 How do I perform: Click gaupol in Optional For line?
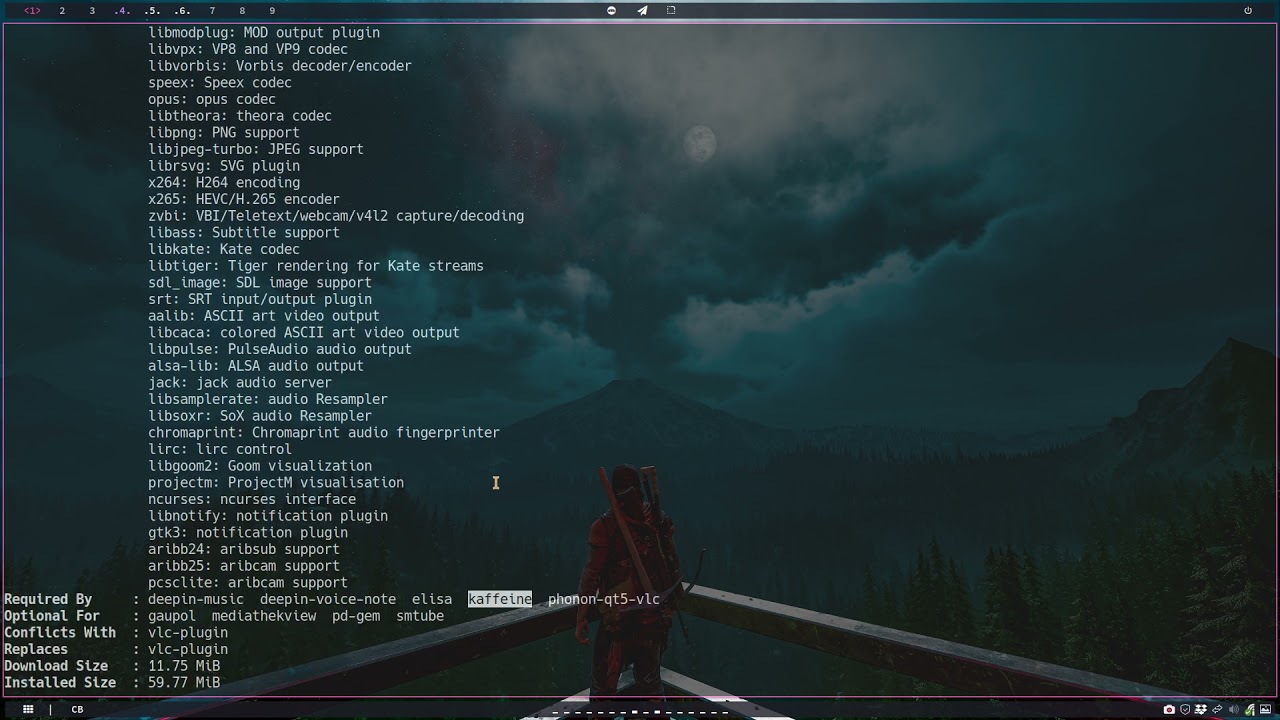pos(172,616)
